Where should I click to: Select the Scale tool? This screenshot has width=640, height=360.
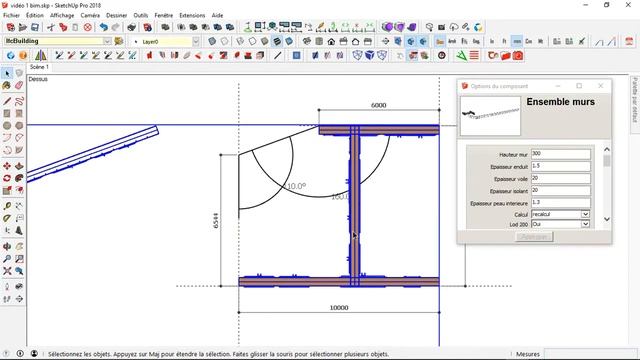coord(7,191)
